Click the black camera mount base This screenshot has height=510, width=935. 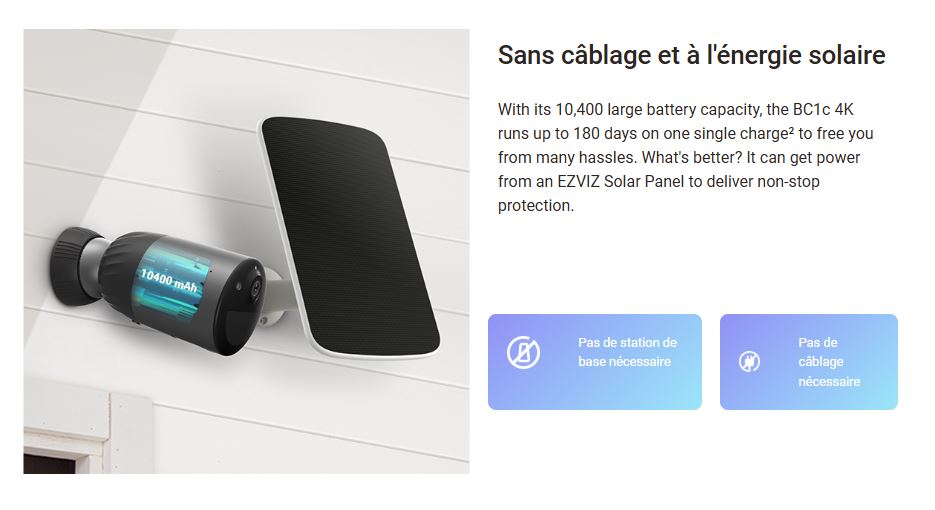tap(70, 265)
